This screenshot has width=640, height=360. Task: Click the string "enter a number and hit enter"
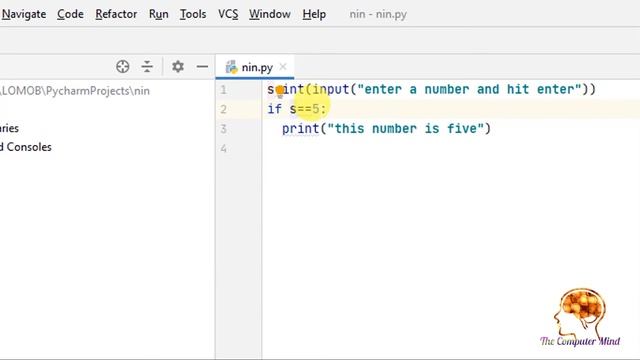coord(469,89)
